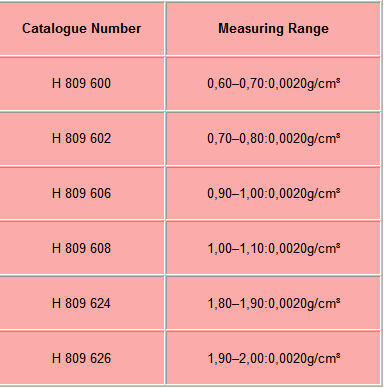Click the 0,90–1,00 measuring range cell

point(273,193)
